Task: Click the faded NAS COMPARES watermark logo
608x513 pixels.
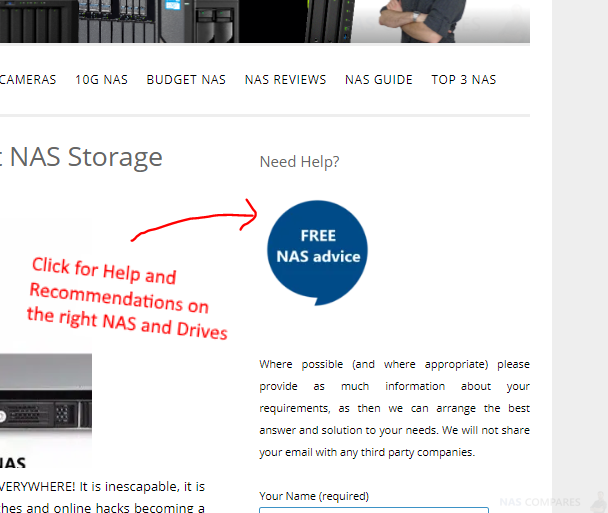Action: (x=540, y=502)
